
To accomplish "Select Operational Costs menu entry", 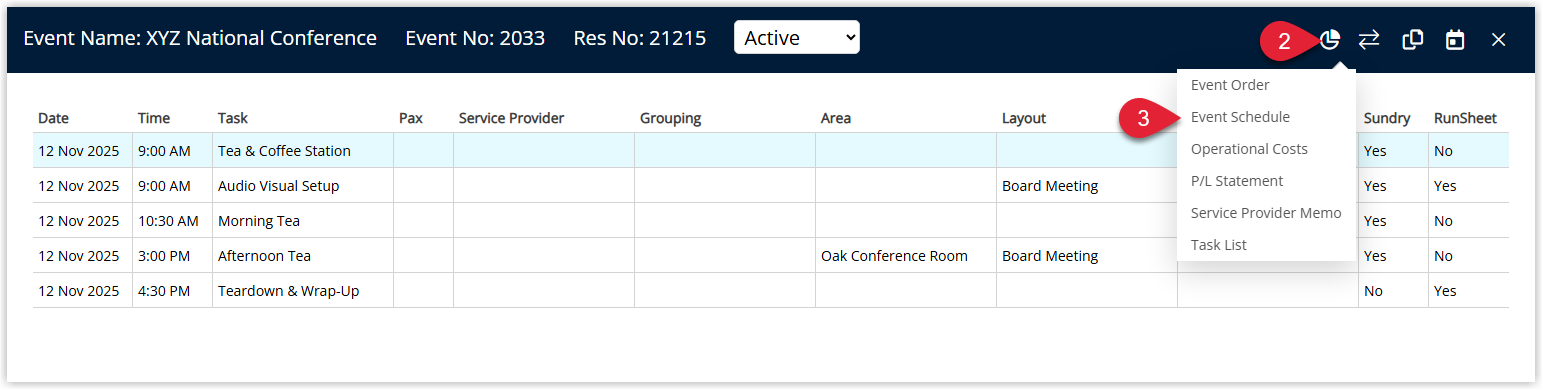I will 1249,149.
